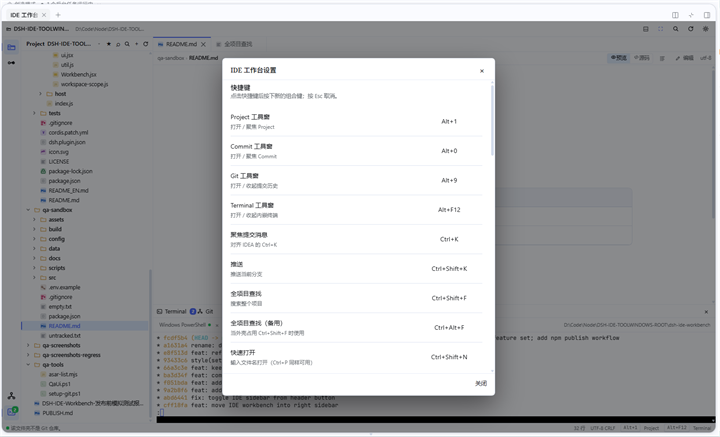
Task: Change the Git 工具窗 Alt+9 shortcut
Action: [449, 180]
